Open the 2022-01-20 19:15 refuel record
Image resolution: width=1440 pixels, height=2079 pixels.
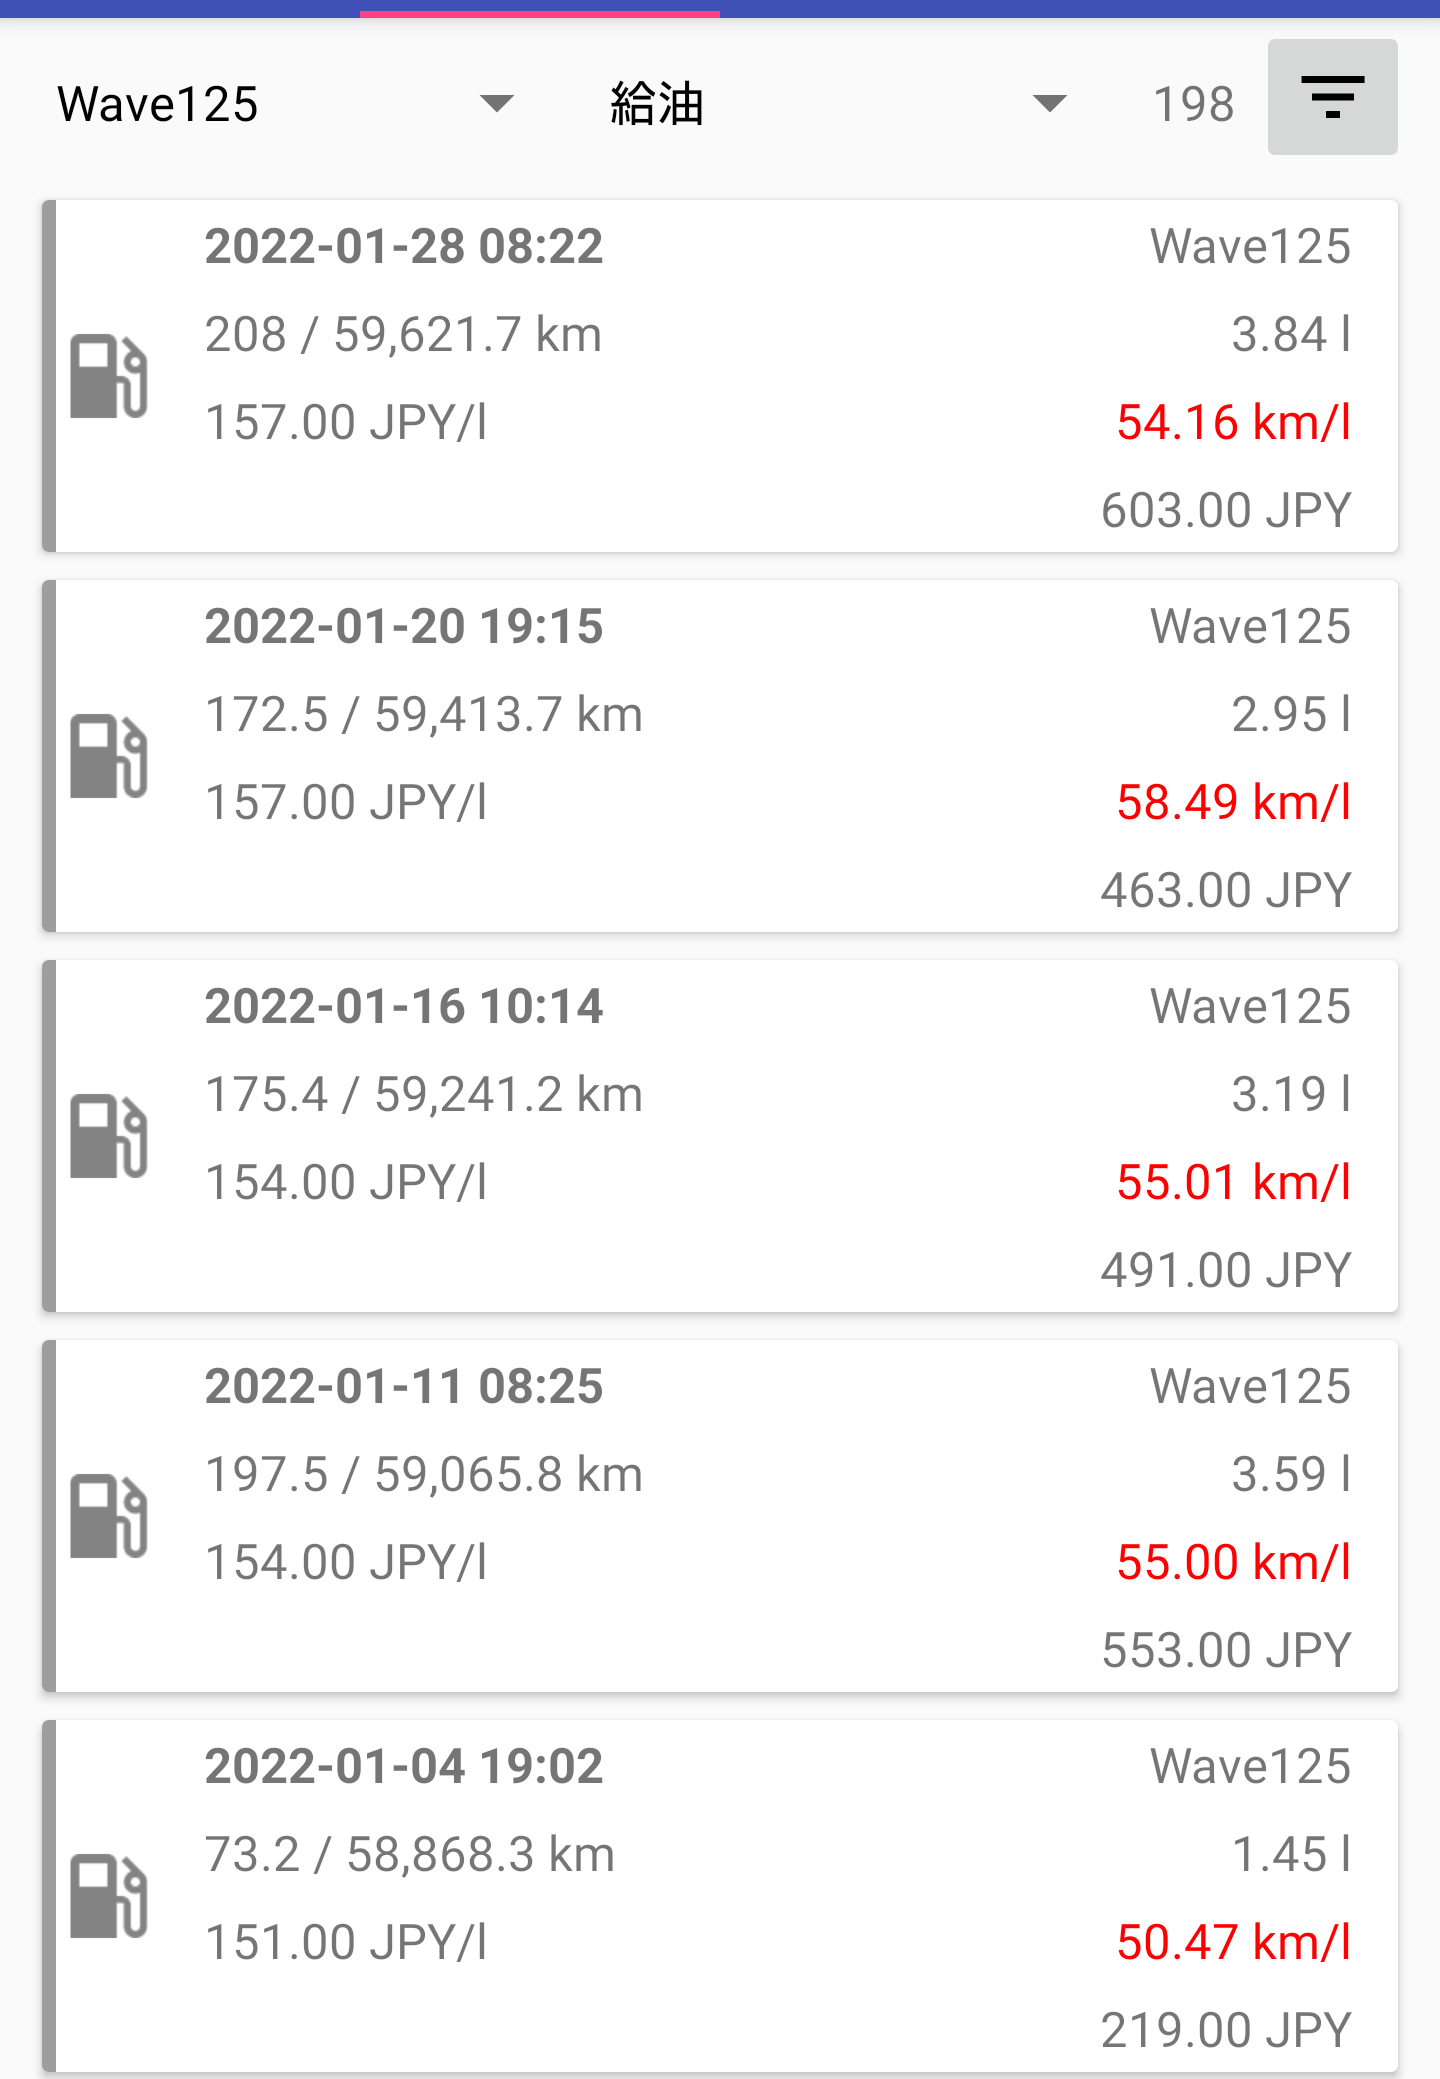720,756
